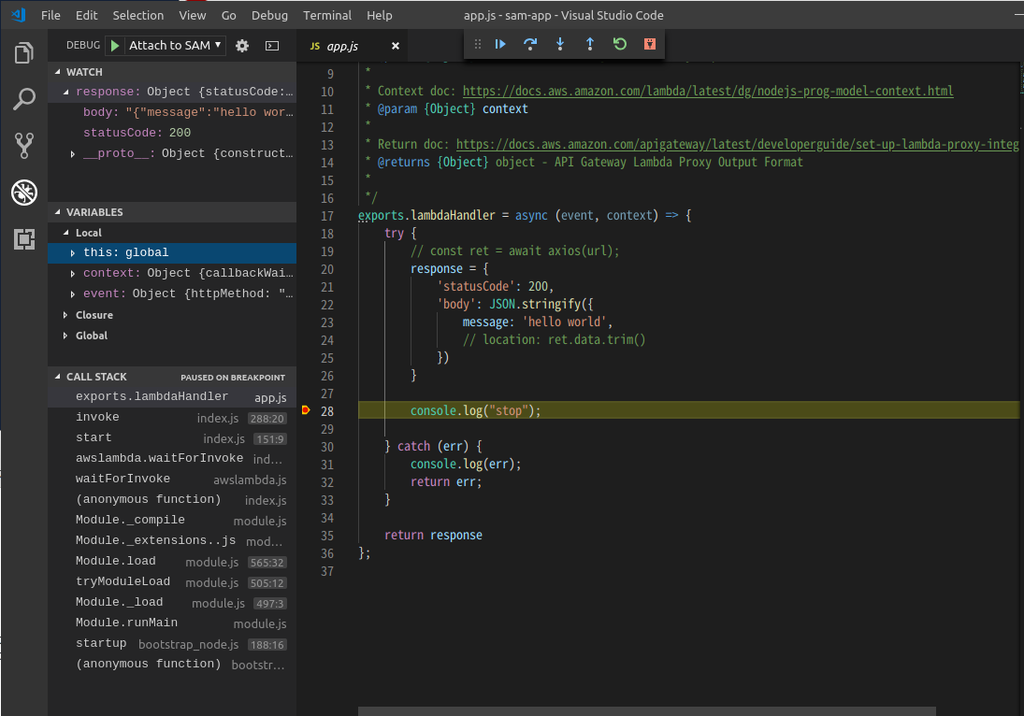Screen dimensions: 1024x716
Task: Open the Source Control view icon
Action: pyautogui.click(x=24, y=146)
